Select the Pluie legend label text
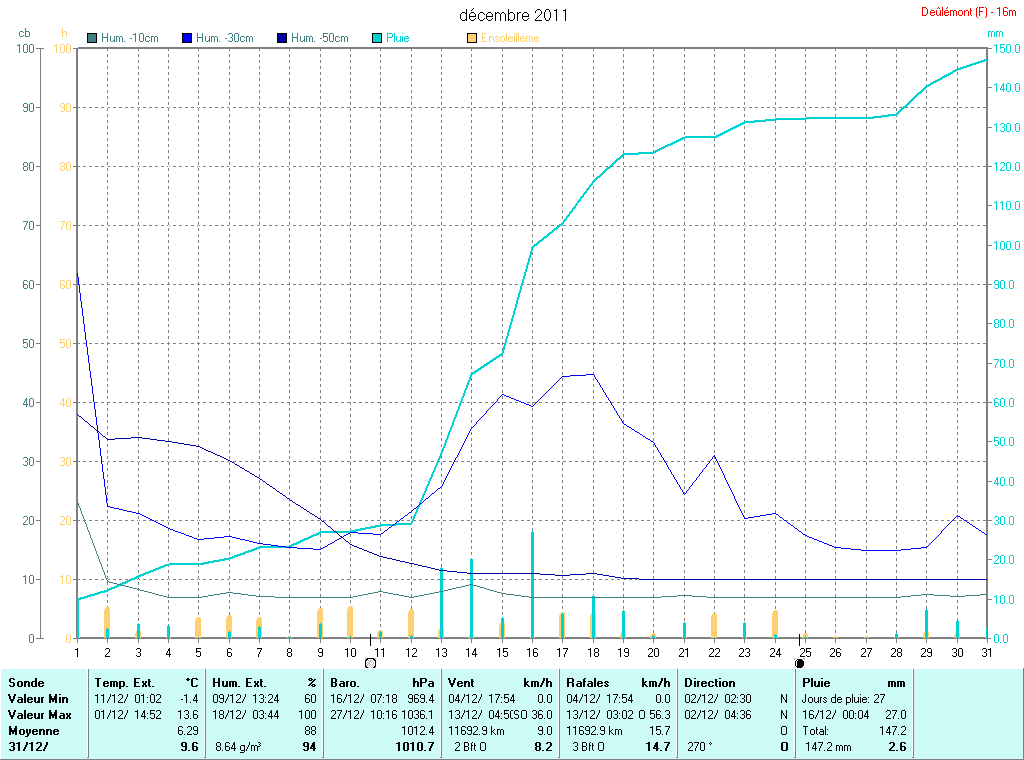Image resolution: width=1024 pixels, height=760 pixels. point(398,38)
